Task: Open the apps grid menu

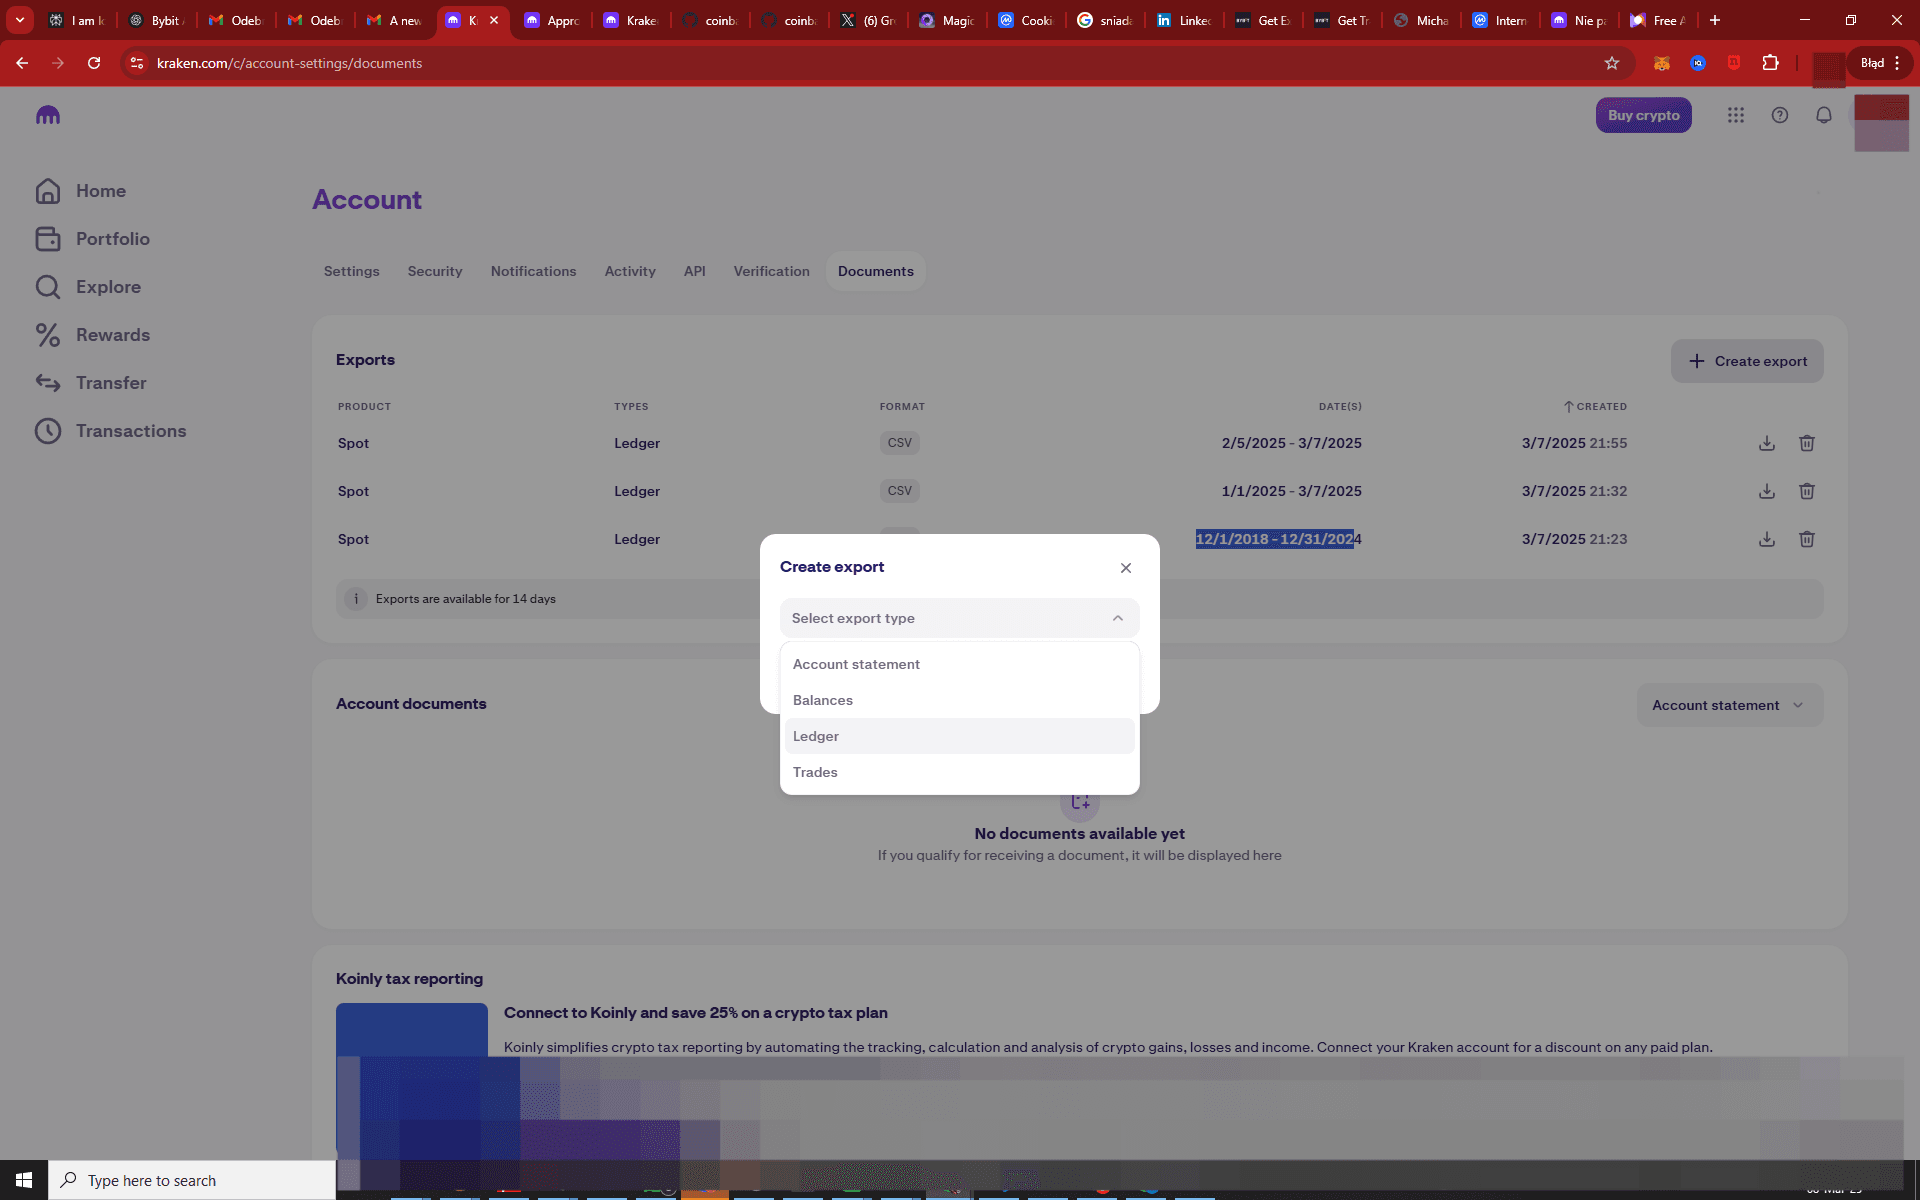Action: 1736,115
